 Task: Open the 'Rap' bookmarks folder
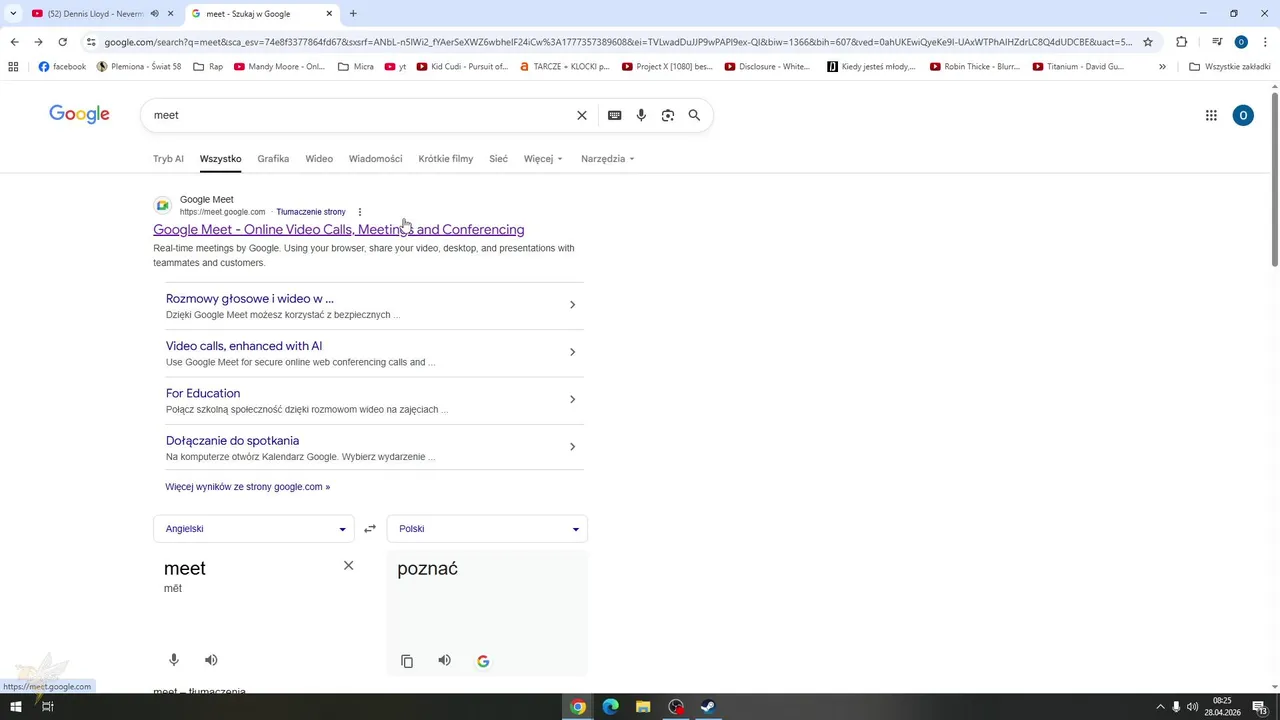point(208,67)
